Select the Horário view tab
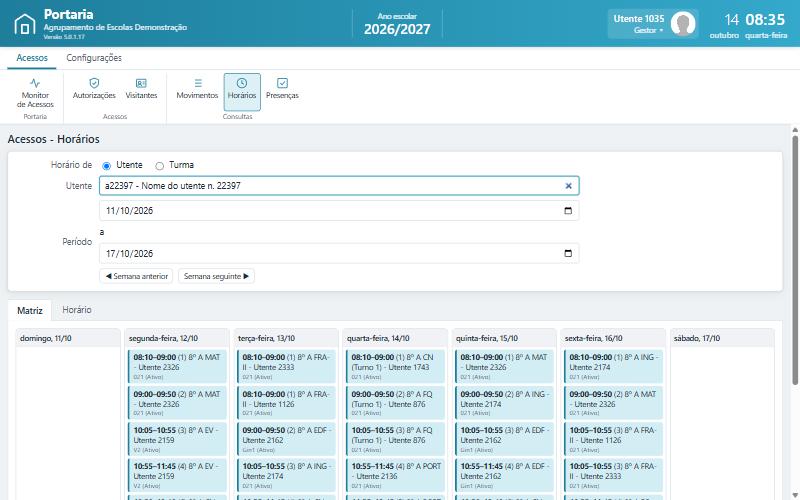Viewport: 800px width, 500px height. 77,310
